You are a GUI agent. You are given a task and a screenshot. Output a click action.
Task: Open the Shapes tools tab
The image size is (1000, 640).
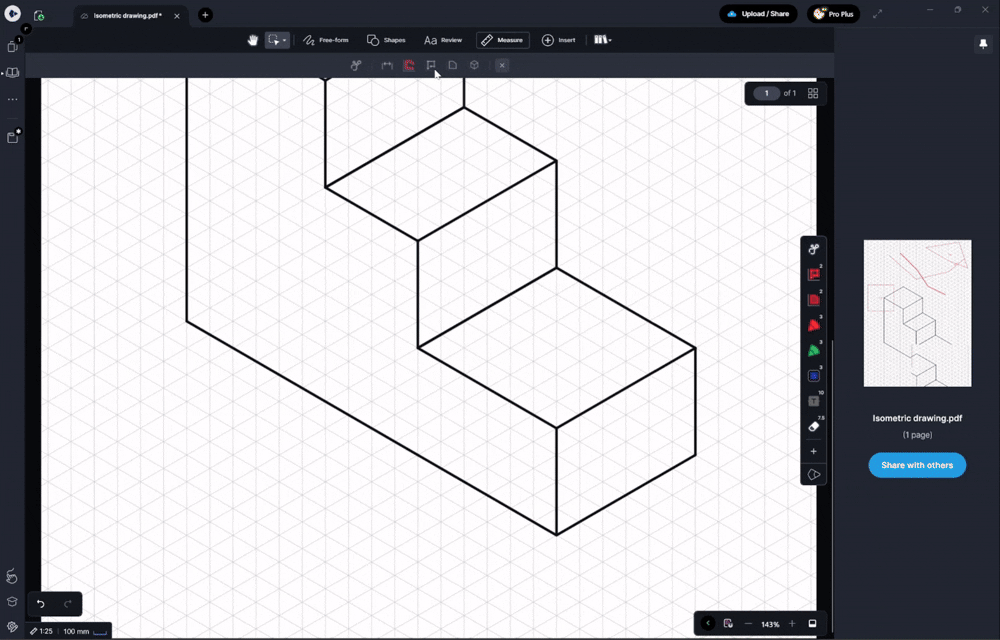[386, 40]
